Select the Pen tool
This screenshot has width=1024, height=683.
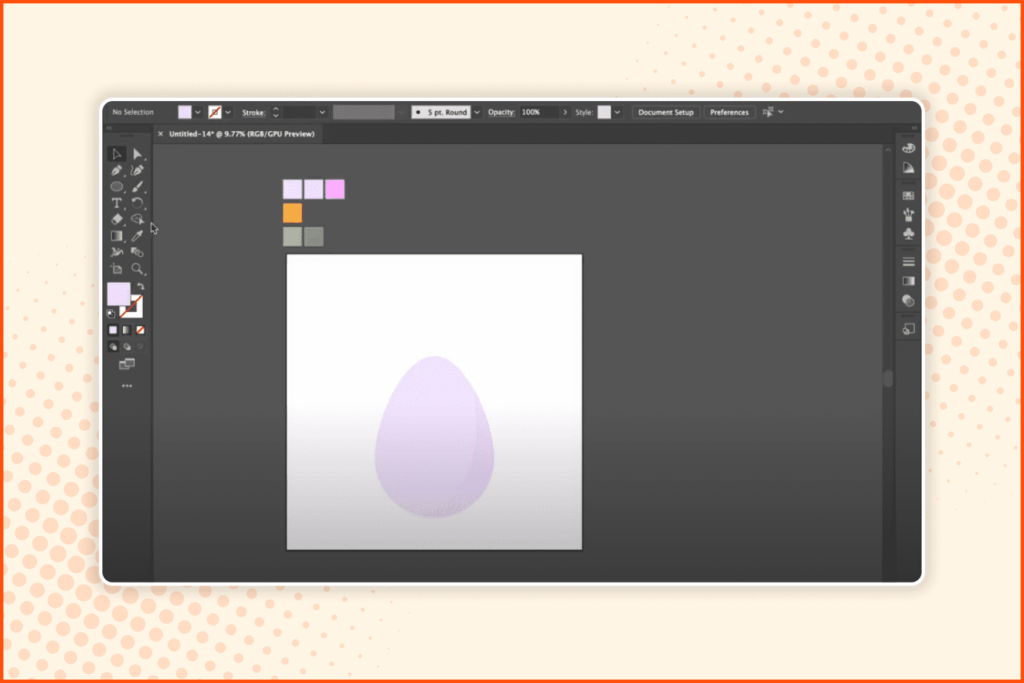coord(117,170)
